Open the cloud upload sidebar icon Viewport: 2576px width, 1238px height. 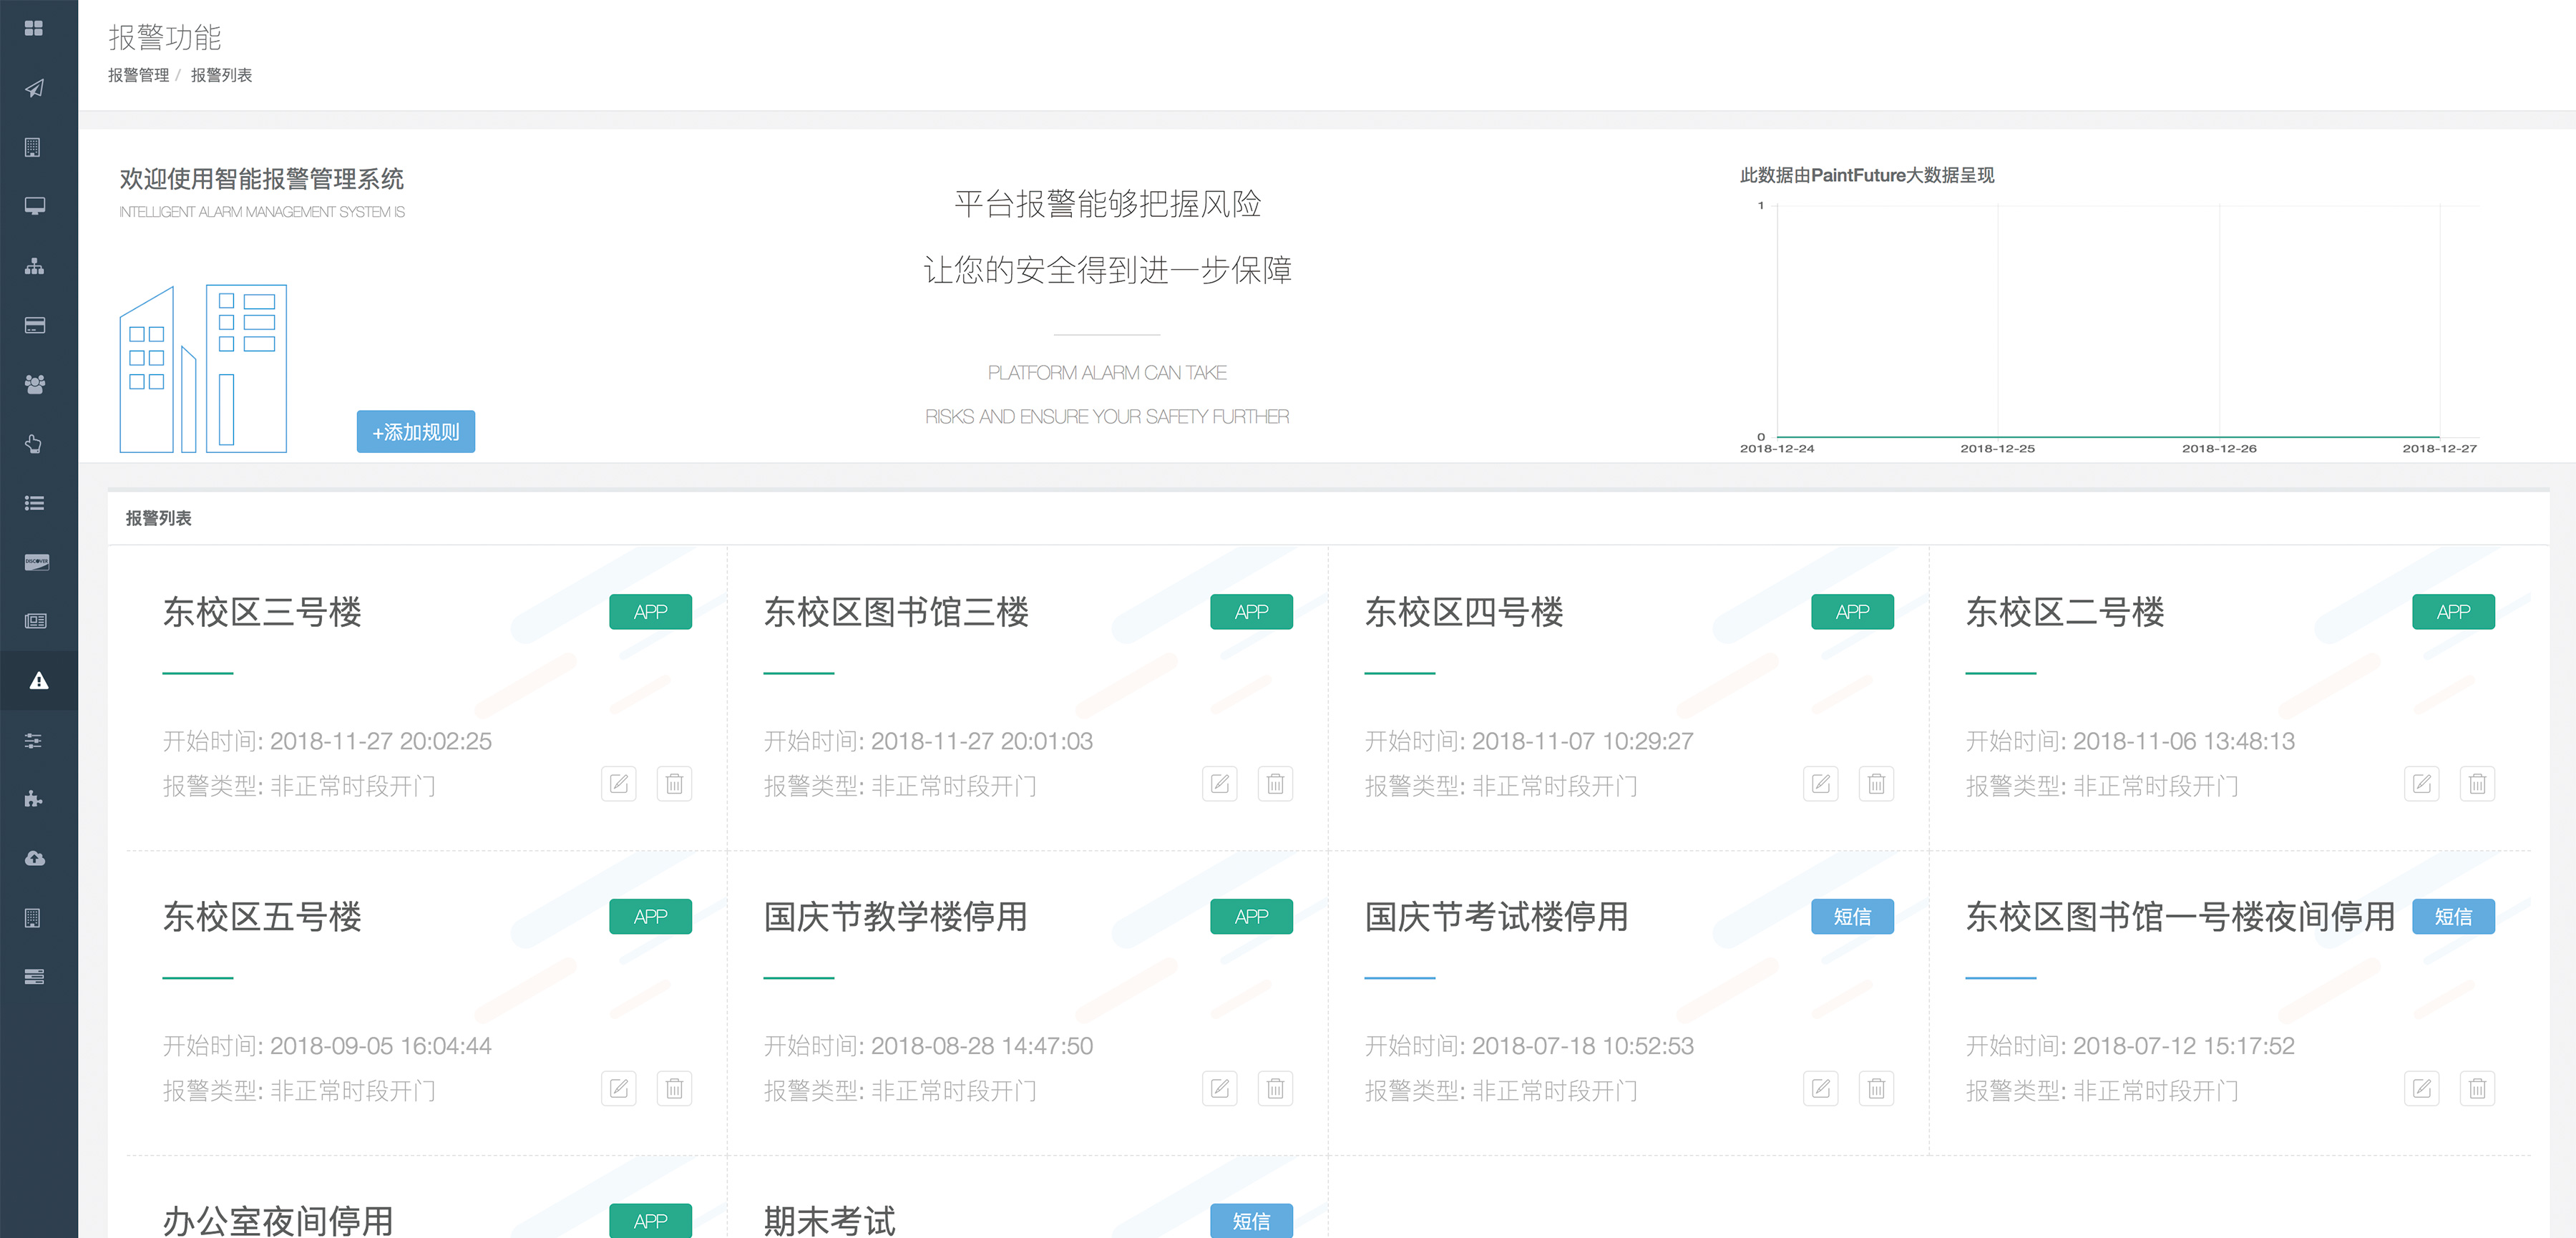point(35,858)
